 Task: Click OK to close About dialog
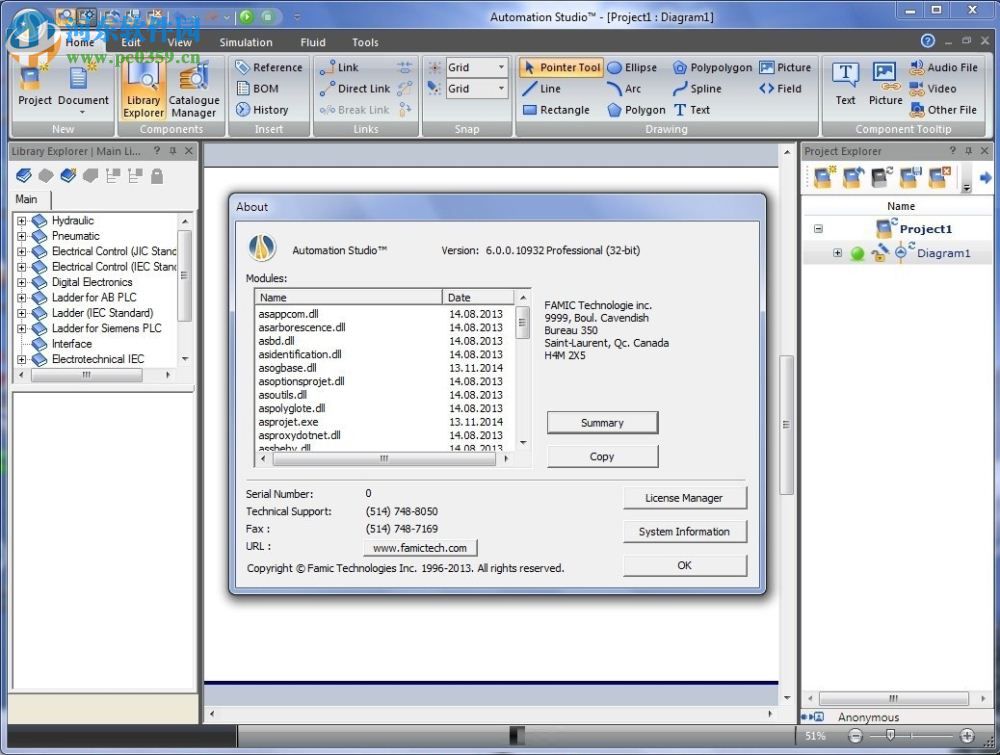tap(684, 565)
